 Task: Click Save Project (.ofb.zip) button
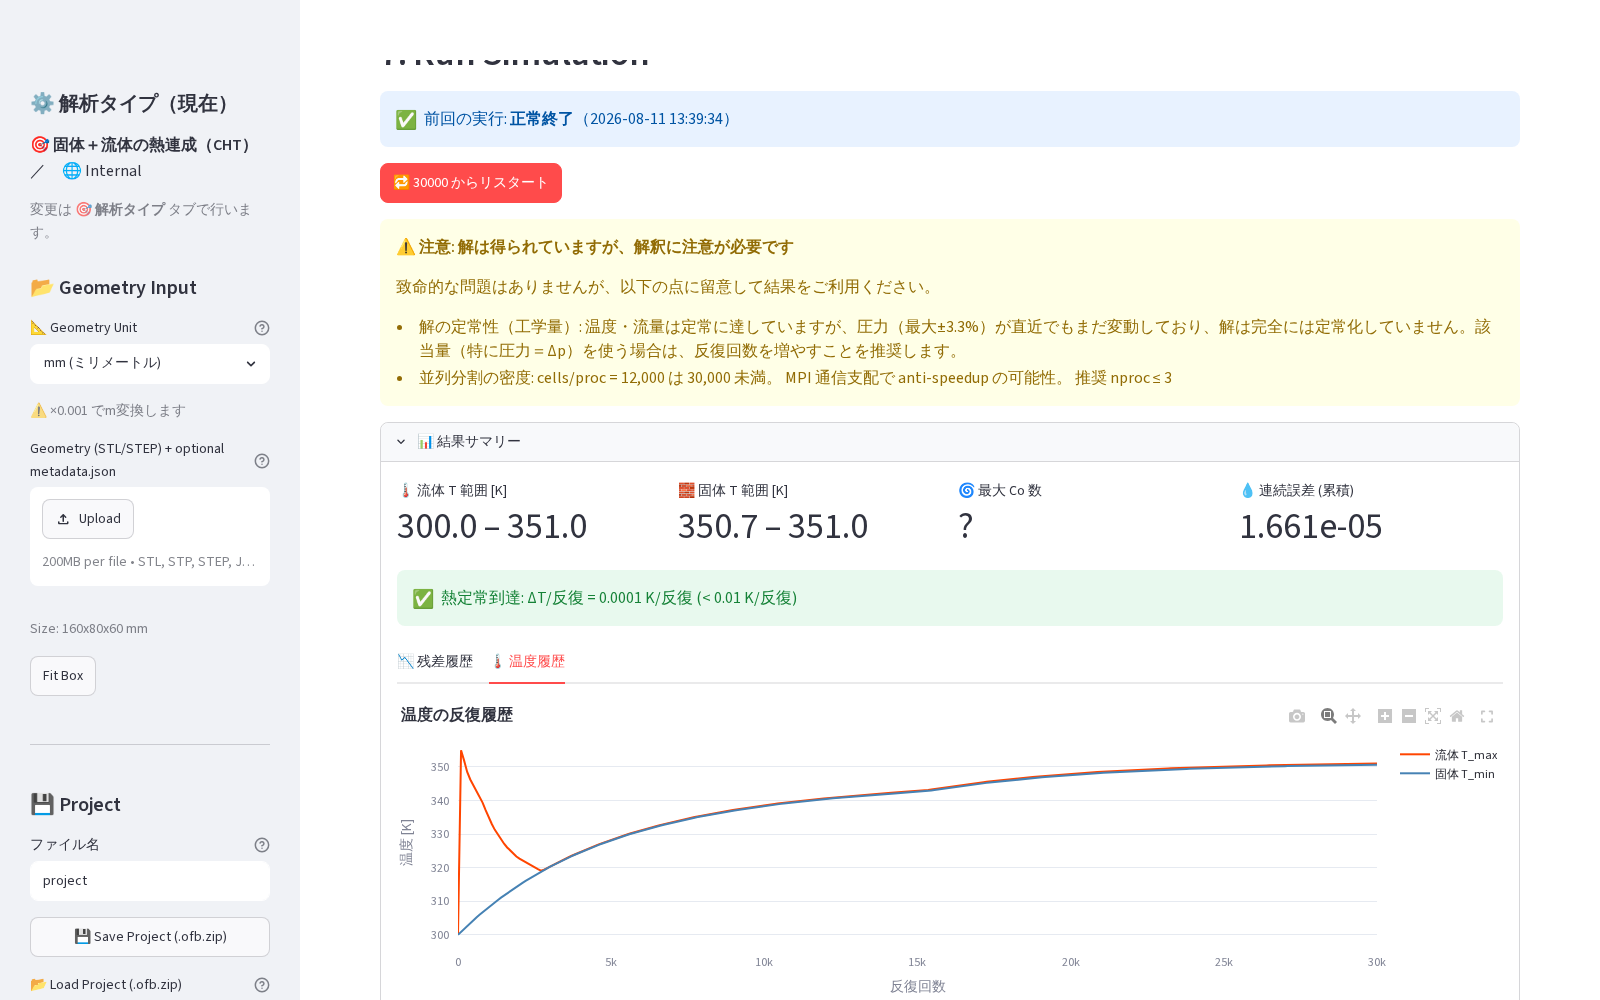pos(150,937)
